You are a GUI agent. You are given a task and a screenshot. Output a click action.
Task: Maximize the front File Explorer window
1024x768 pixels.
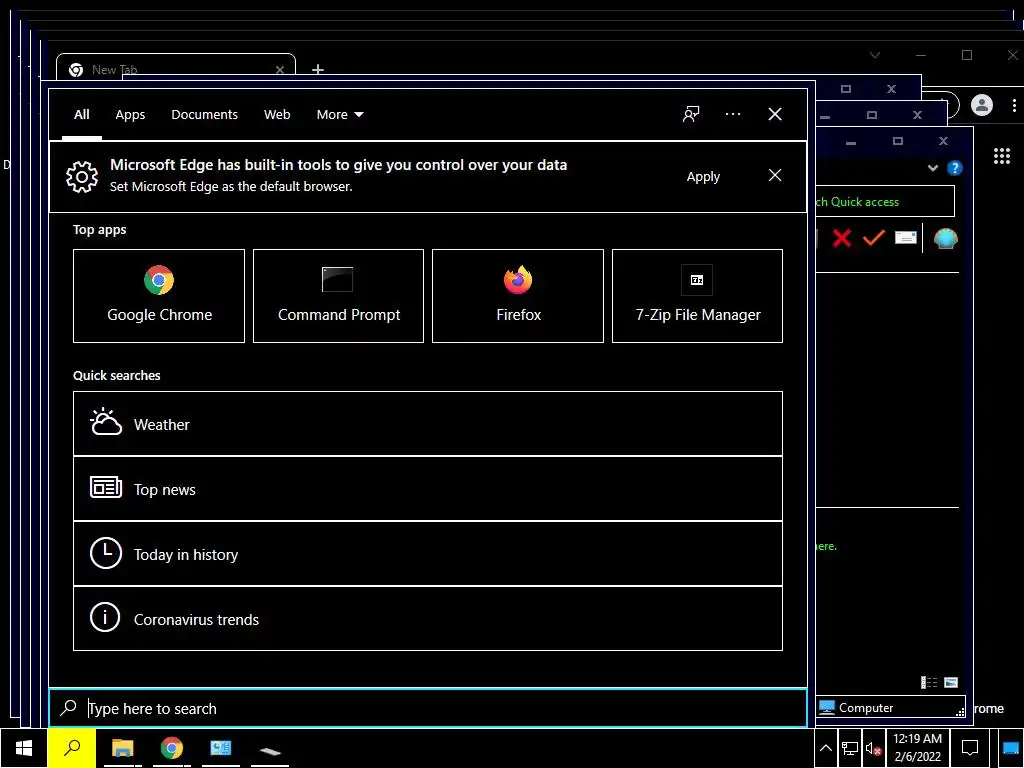coord(898,141)
